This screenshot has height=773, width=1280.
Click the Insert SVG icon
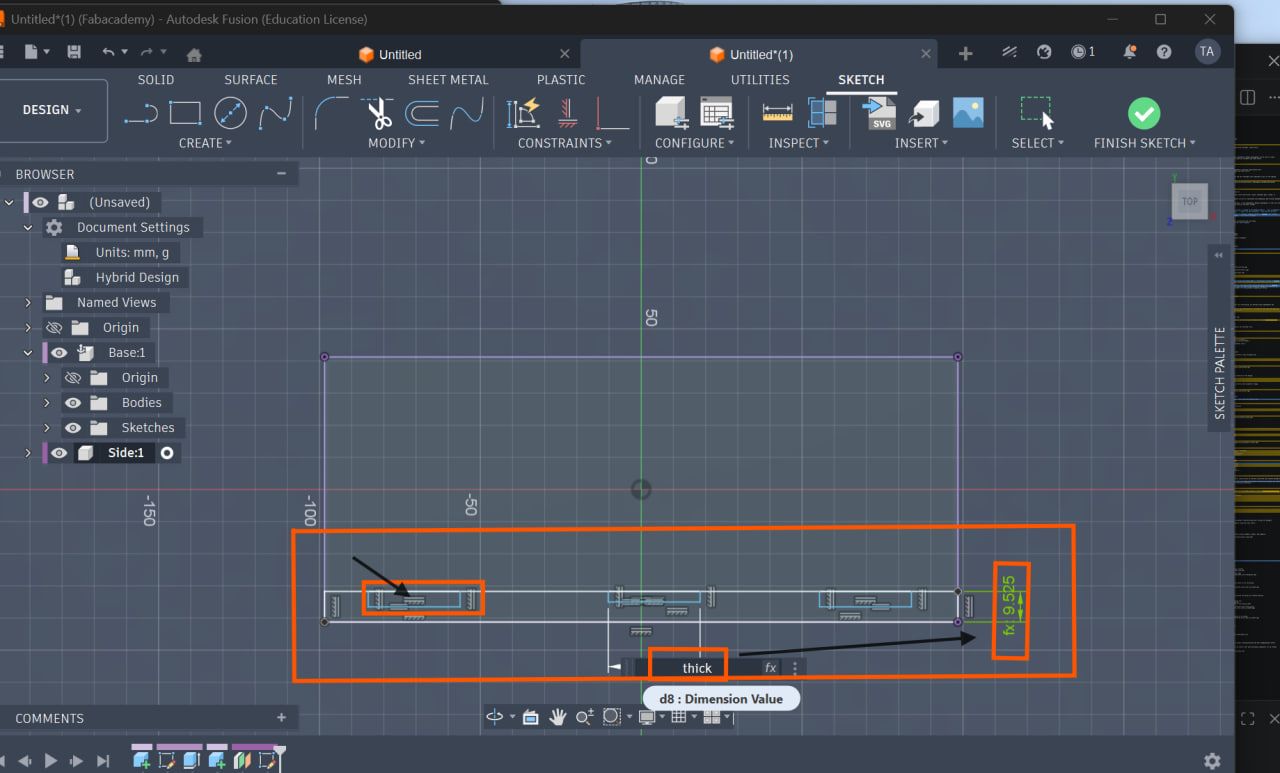coord(880,113)
